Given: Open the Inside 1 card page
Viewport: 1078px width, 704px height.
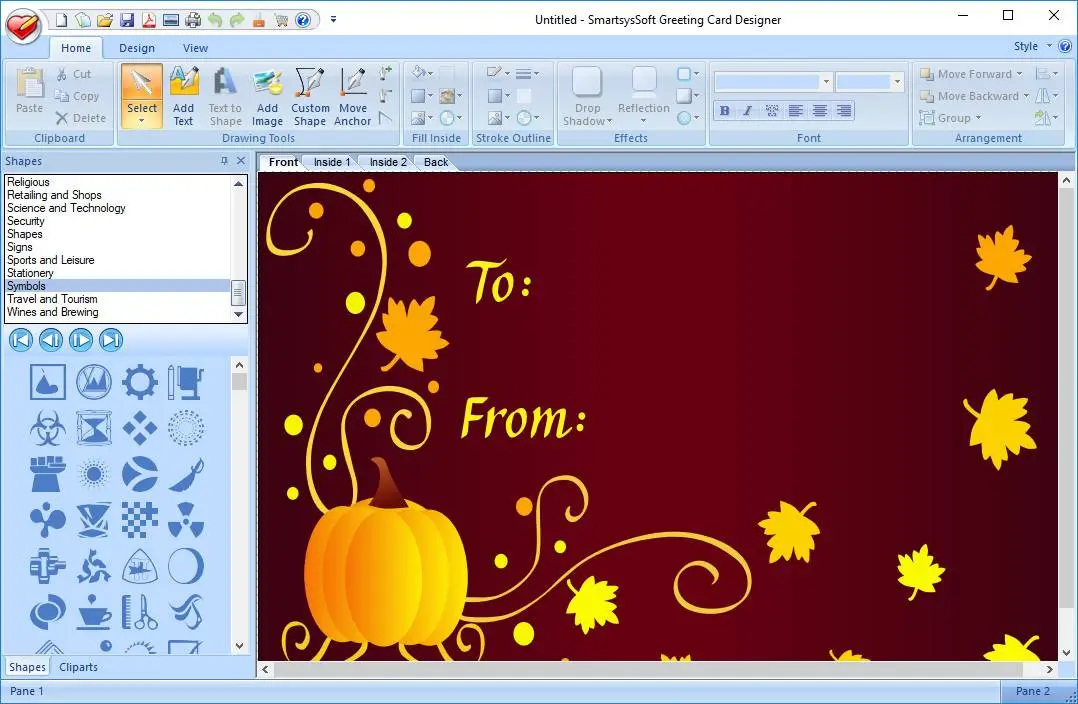Looking at the screenshot, I should (331, 161).
